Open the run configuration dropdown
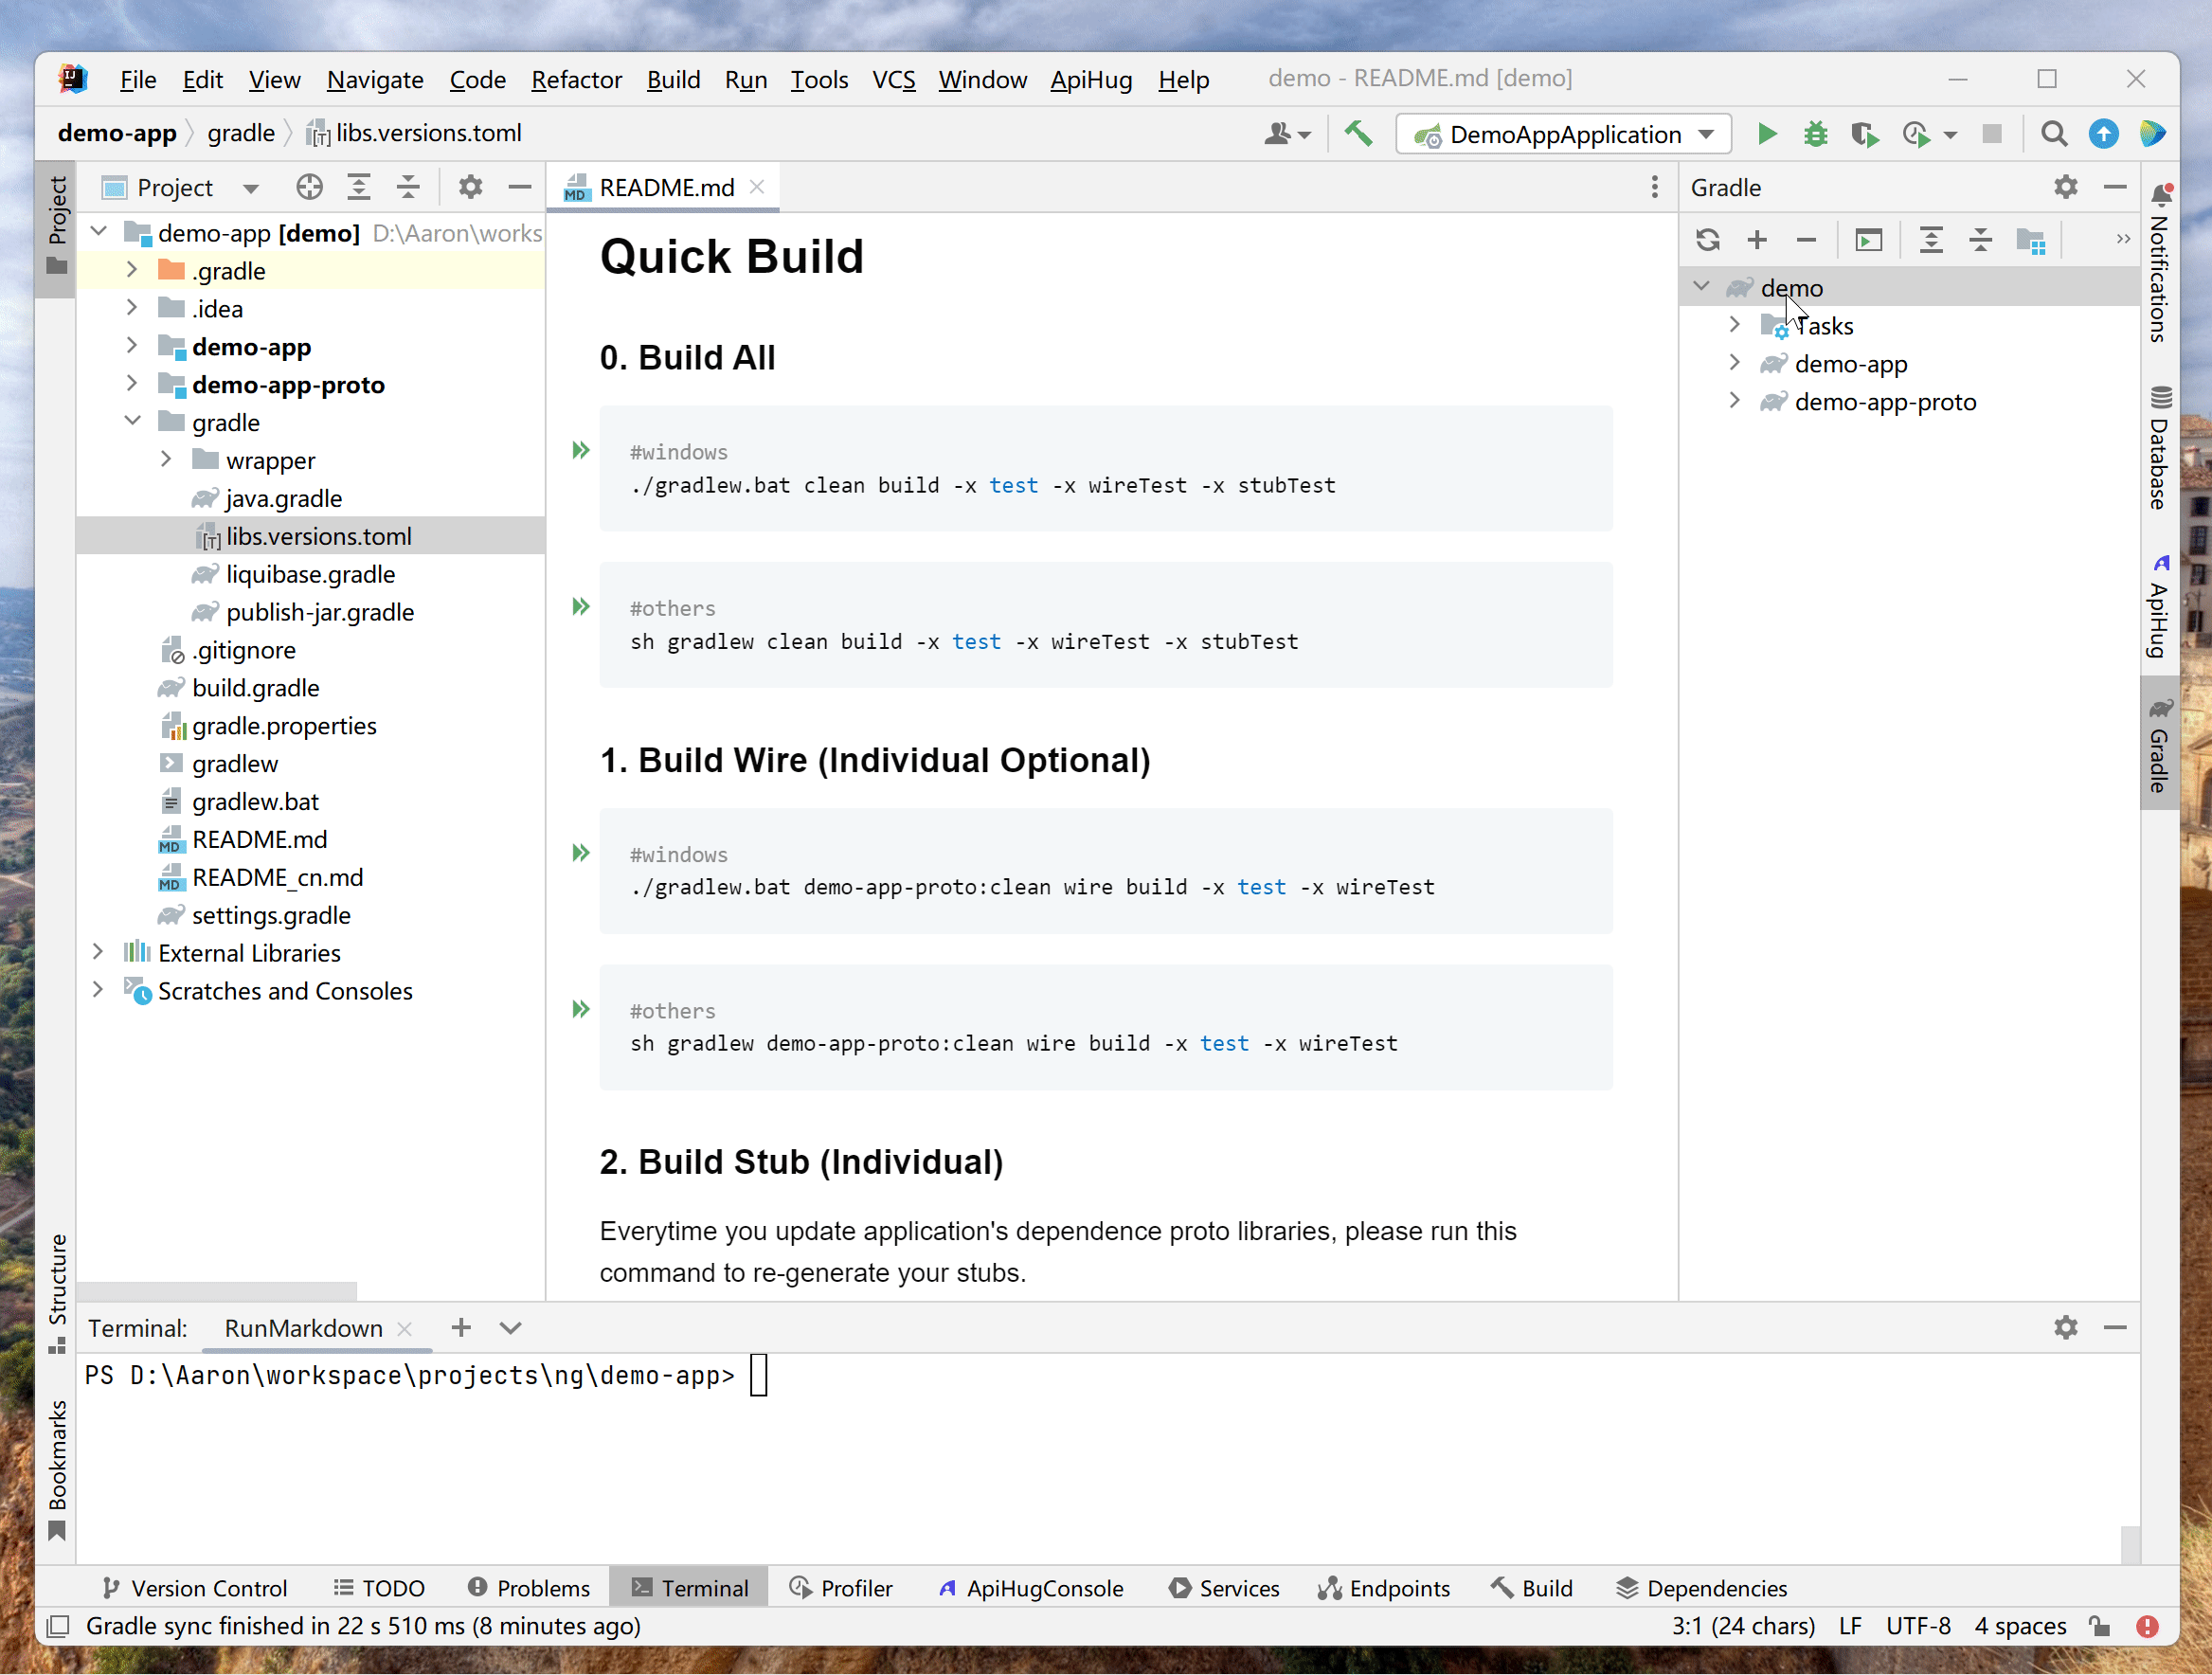 click(1563, 134)
